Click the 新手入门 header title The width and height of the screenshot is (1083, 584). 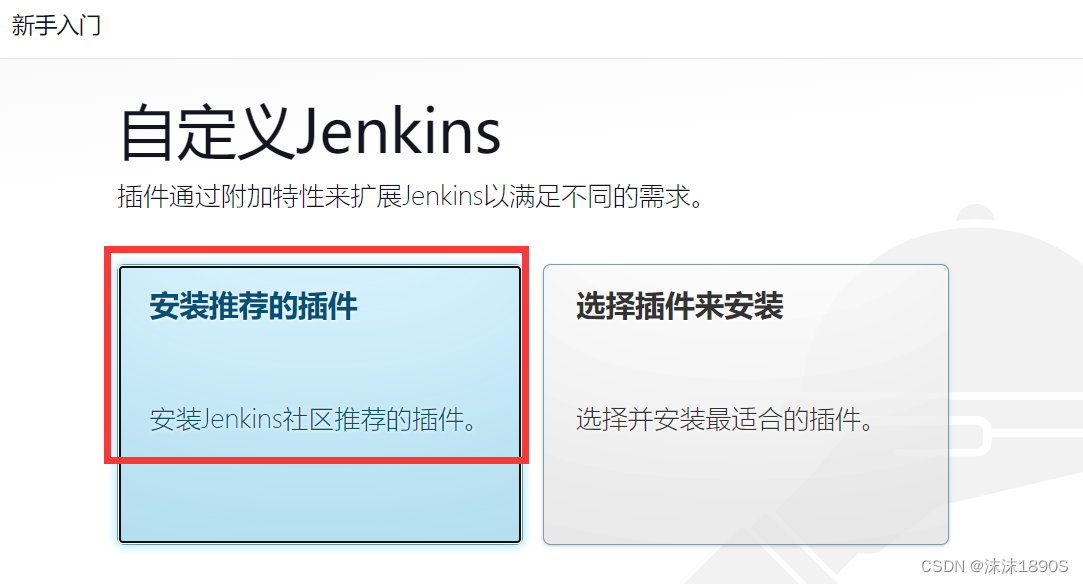click(x=57, y=26)
